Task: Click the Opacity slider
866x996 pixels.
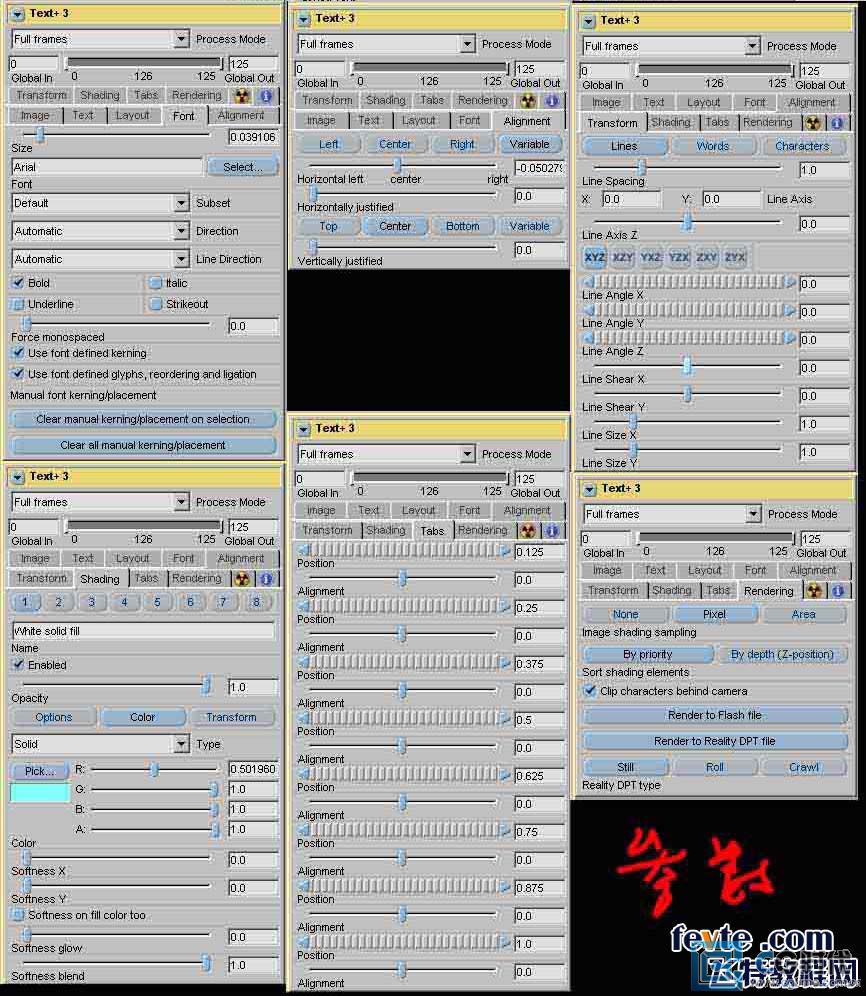Action: click(116, 685)
